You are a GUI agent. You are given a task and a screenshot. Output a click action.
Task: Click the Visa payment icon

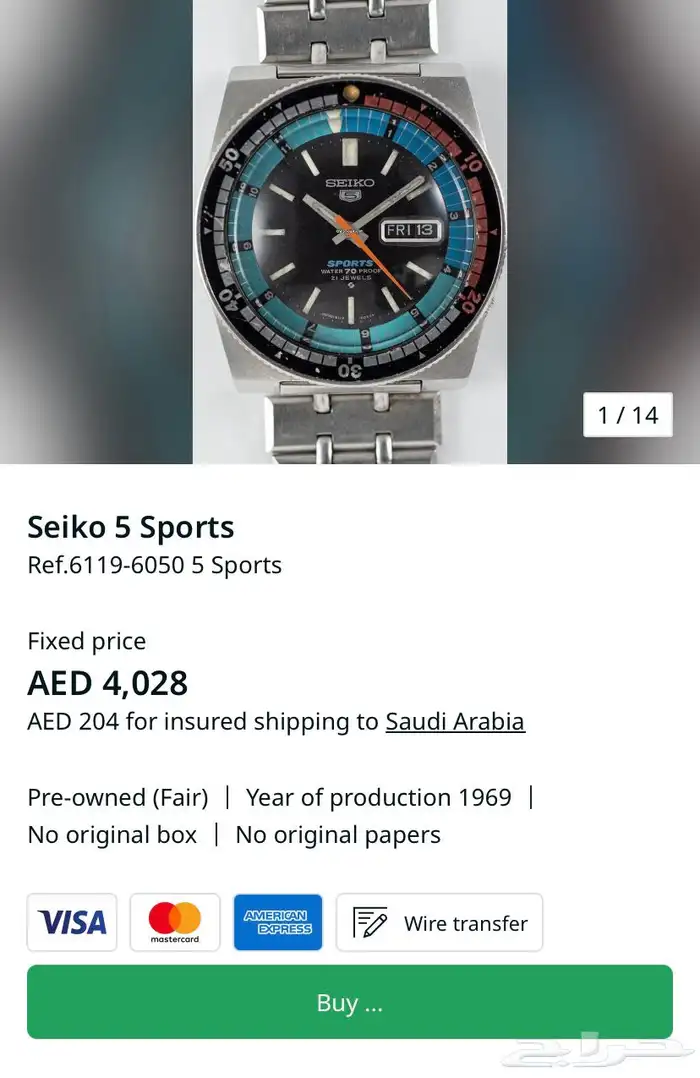pyautogui.click(x=72, y=922)
